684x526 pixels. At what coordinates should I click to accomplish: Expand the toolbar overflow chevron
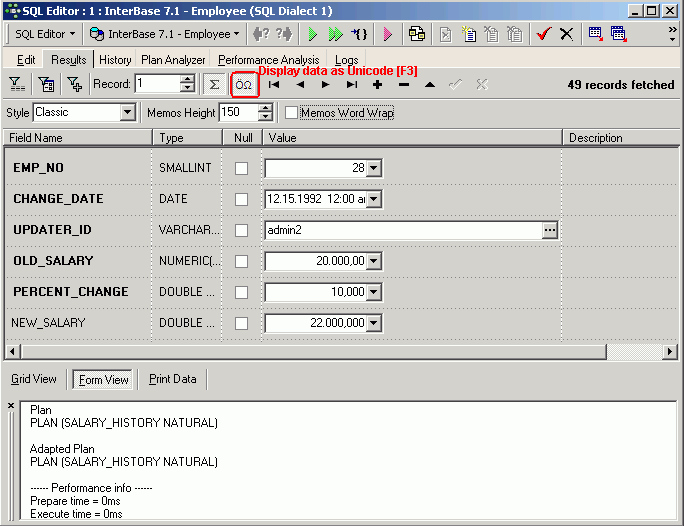pos(673,34)
